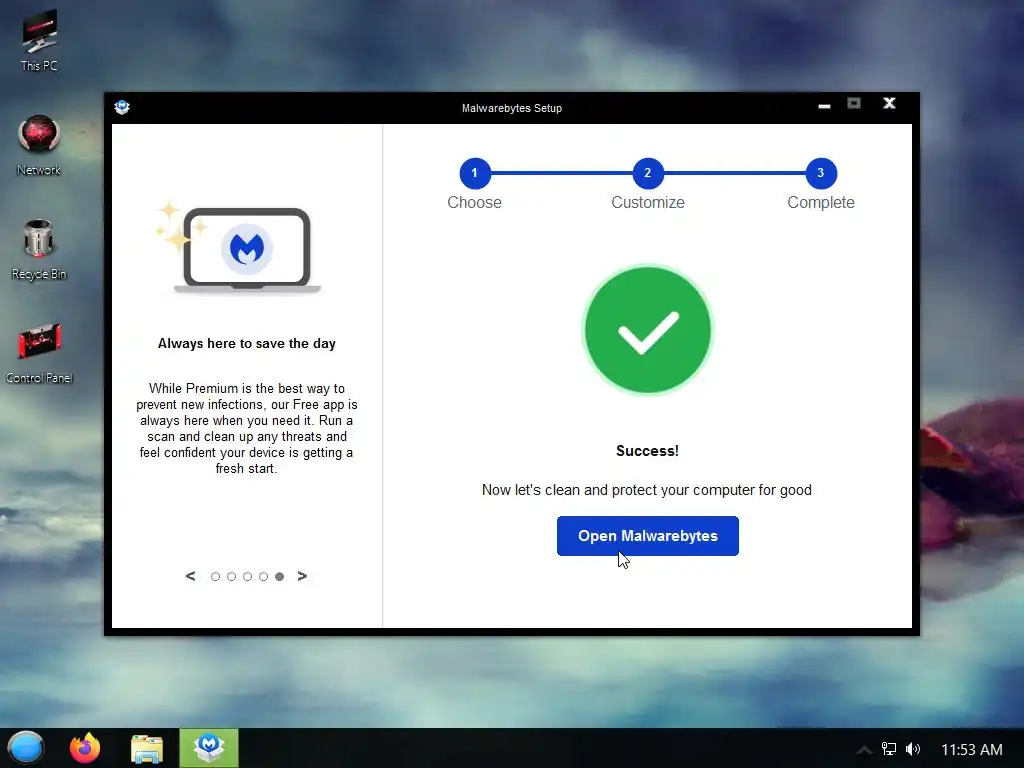Click "Always here to save the day" heading
This screenshot has height=768, width=1024.
[247, 344]
